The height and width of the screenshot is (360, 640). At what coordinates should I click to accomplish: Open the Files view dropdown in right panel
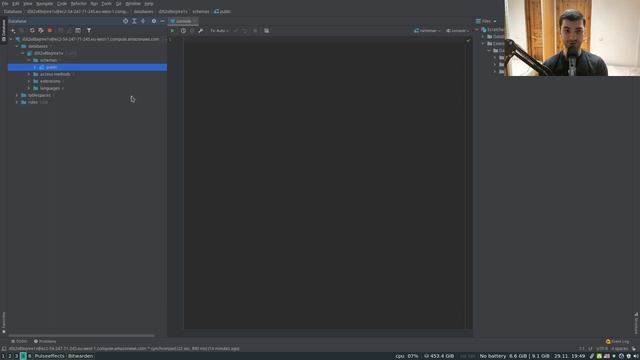tap(486, 21)
